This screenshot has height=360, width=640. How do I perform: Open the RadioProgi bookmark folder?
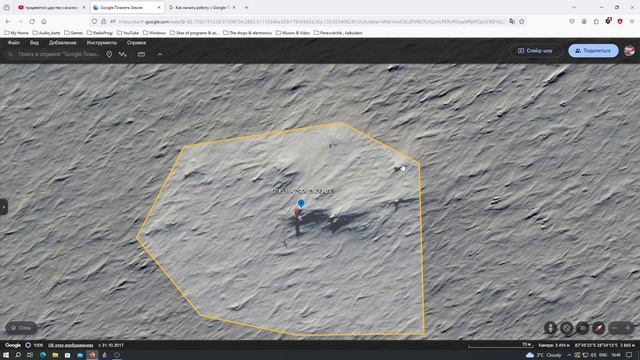click(100, 33)
